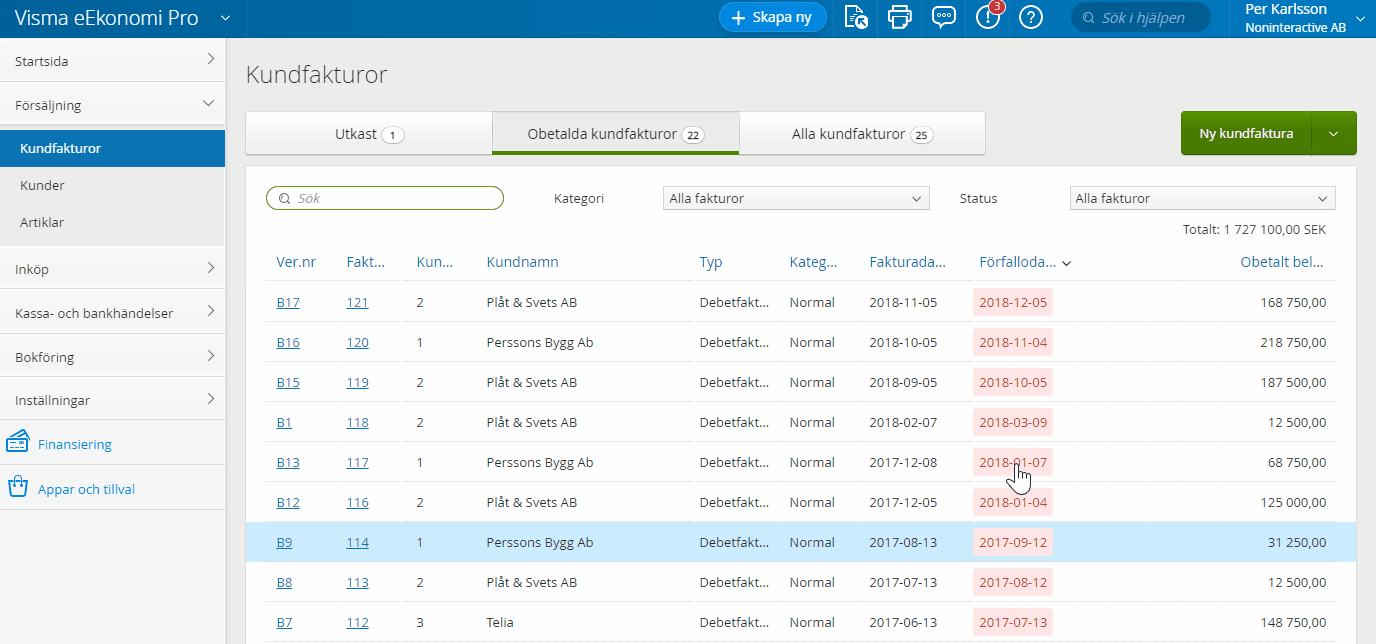Open the Ny kundfaktura split arrow menu

[1333, 133]
